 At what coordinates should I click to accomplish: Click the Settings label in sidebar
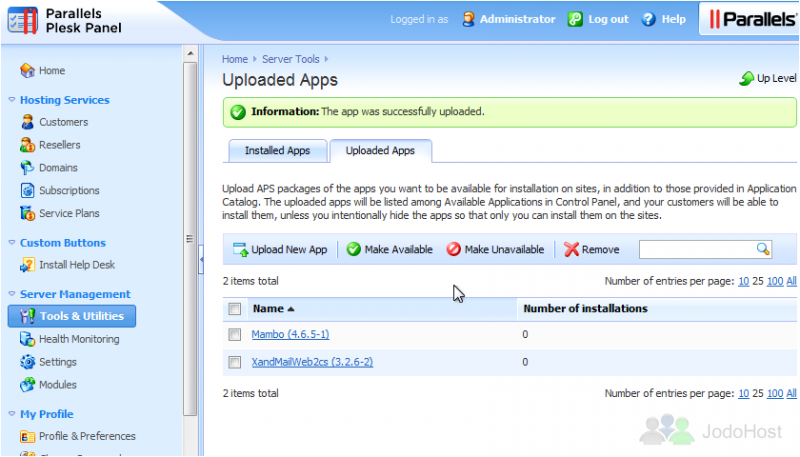coord(58,362)
